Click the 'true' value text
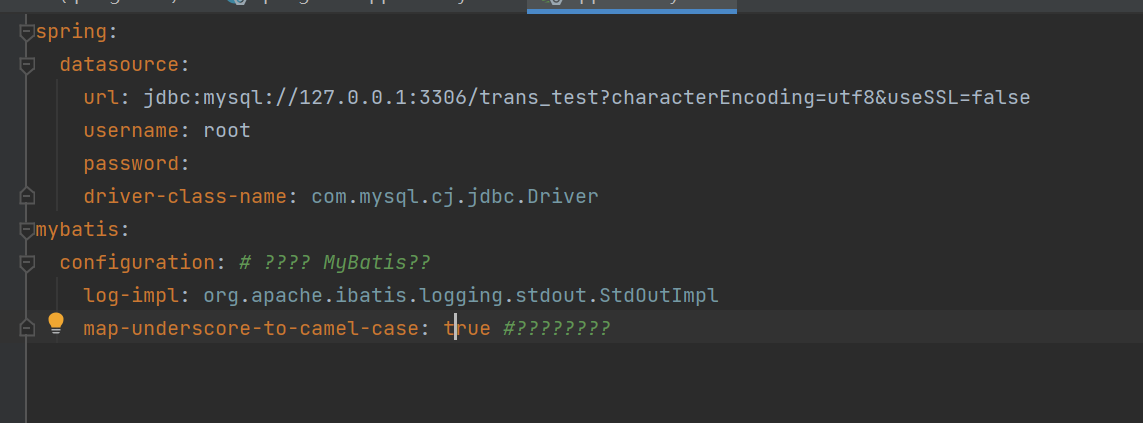This screenshot has width=1143, height=423. coord(467,328)
